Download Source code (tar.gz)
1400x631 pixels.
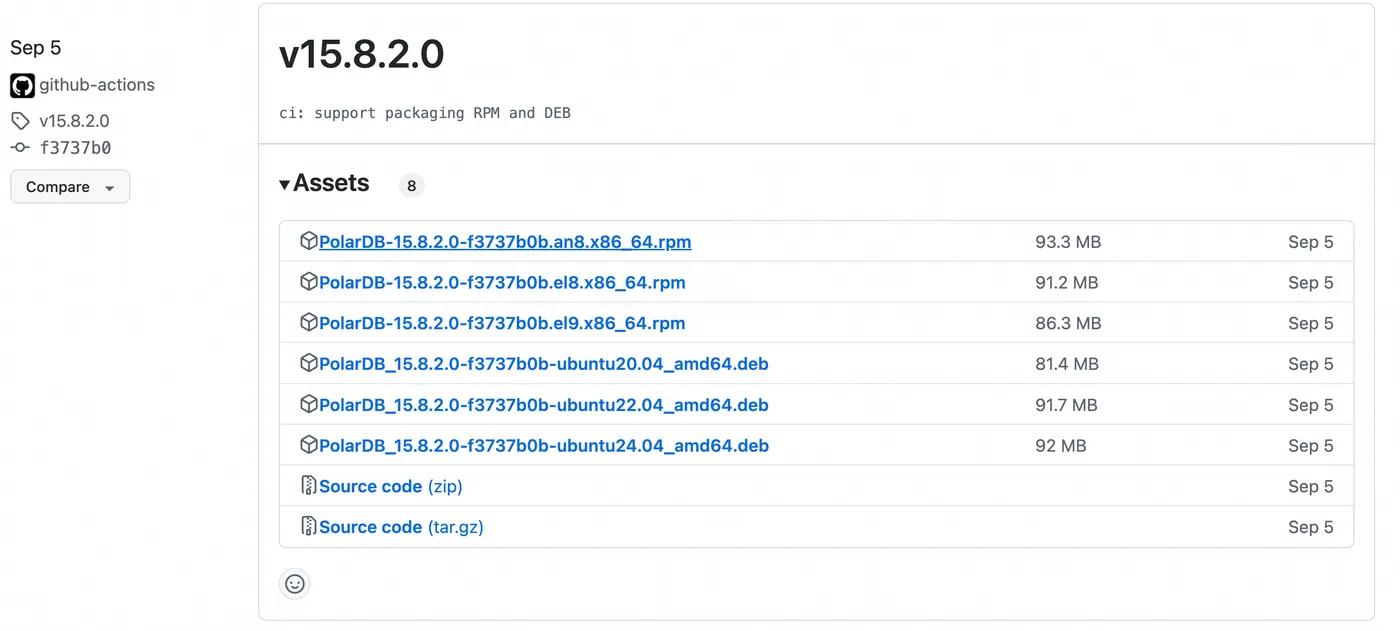[x=401, y=527]
